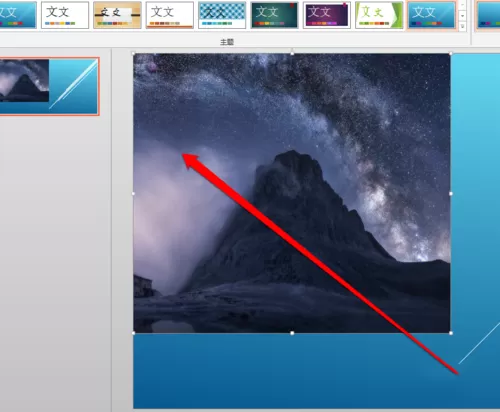The width and height of the screenshot is (500, 412).
Task: Click the picture's top-right corner handle
Action: point(451,54)
